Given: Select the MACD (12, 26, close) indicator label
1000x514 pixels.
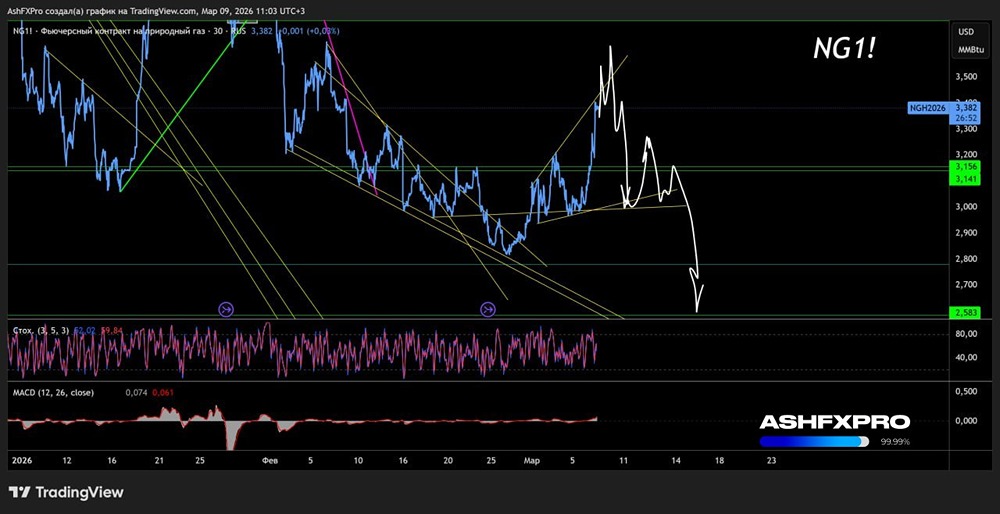Looking at the screenshot, I should [x=53, y=393].
